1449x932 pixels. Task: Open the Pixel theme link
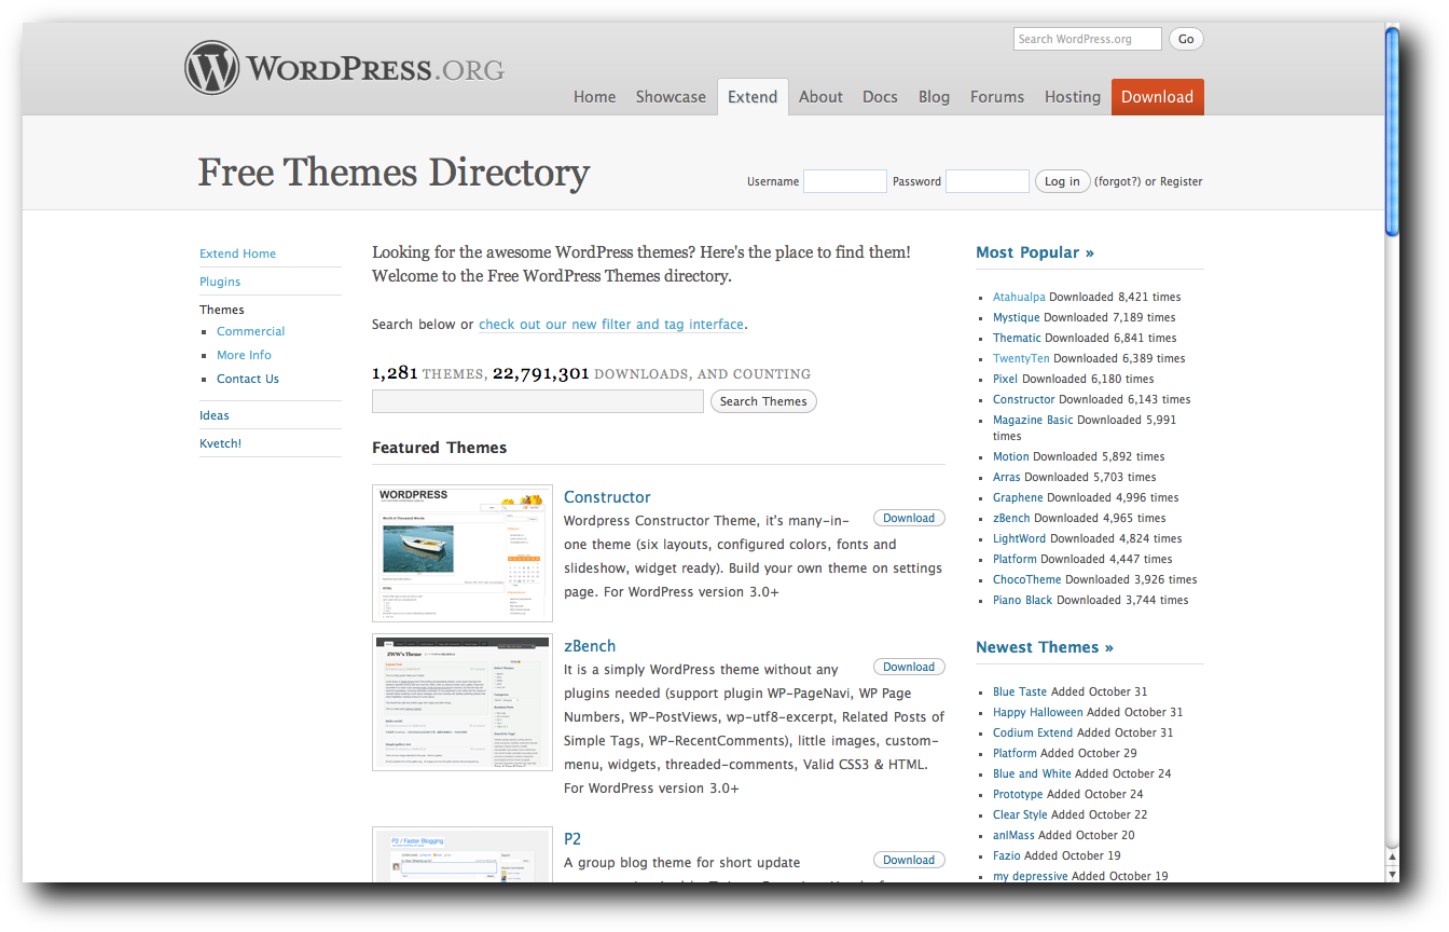pyautogui.click(x=1005, y=379)
